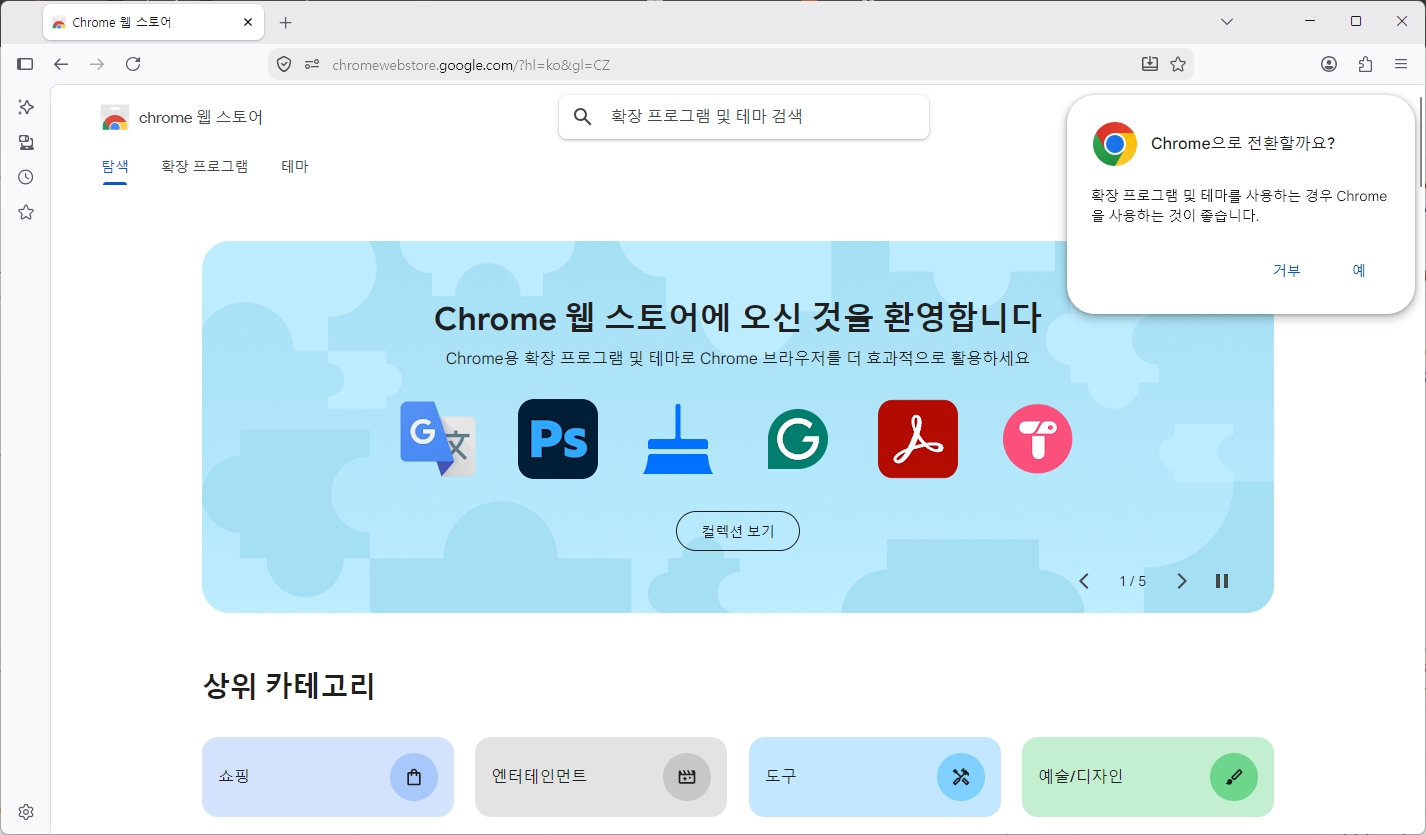Image resolution: width=1426 pixels, height=835 pixels.
Task: Click the Chrome Web Store logo
Action: pos(115,118)
